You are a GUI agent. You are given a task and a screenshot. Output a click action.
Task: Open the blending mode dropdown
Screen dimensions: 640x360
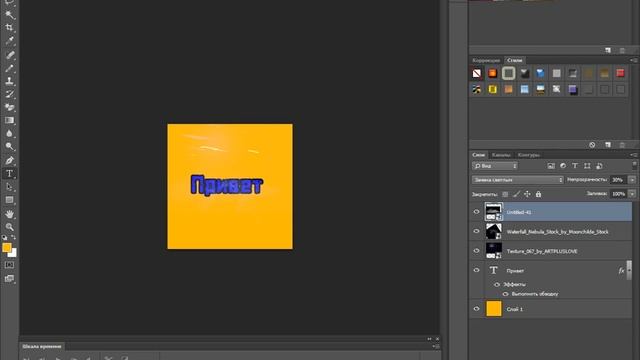point(518,180)
